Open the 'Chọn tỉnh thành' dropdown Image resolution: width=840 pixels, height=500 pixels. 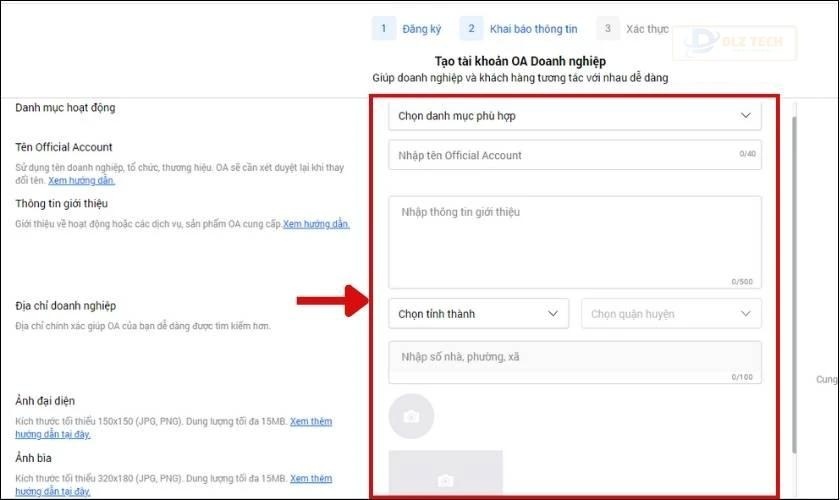coord(478,314)
